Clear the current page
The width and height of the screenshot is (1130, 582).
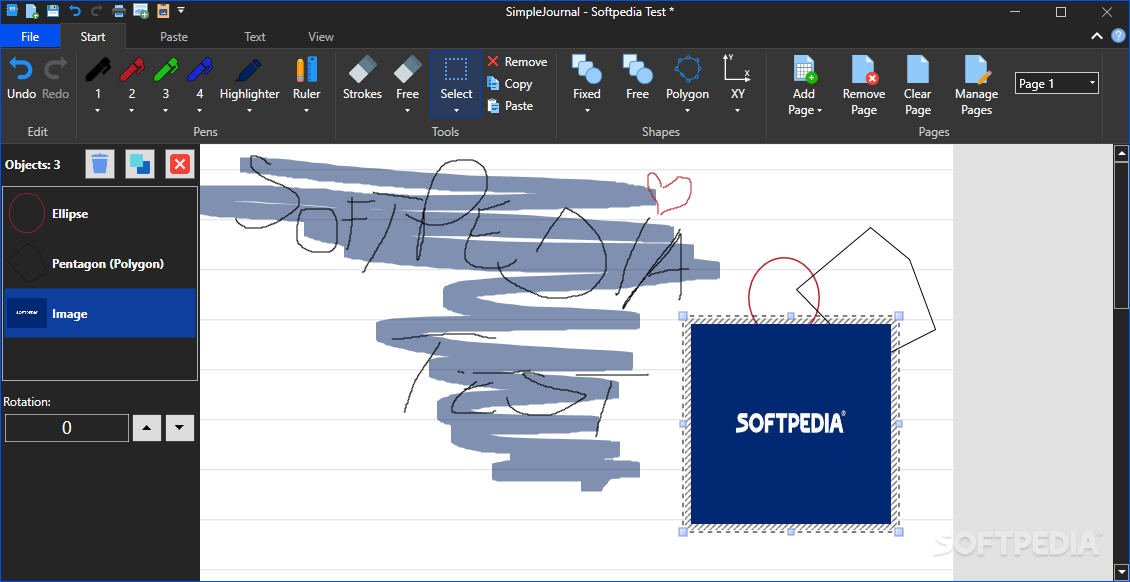pos(917,85)
